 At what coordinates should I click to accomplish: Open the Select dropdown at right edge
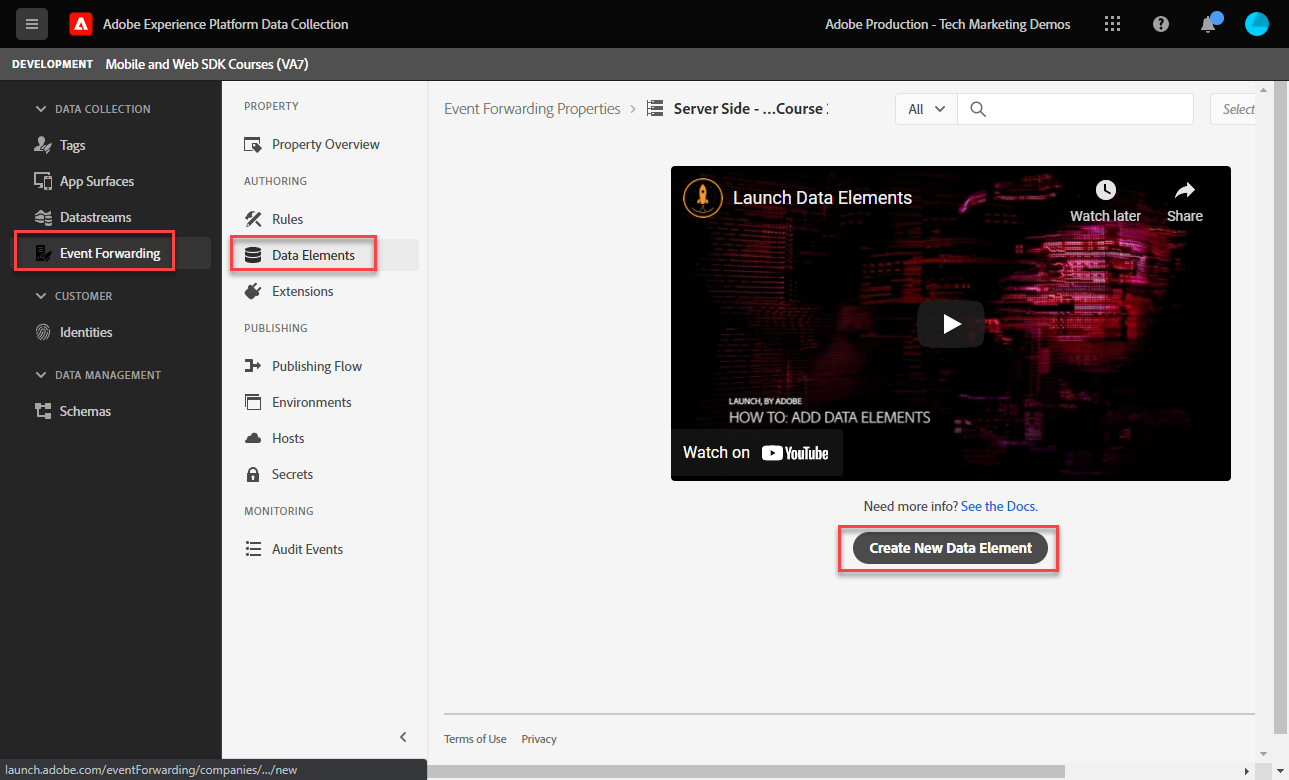1234,109
